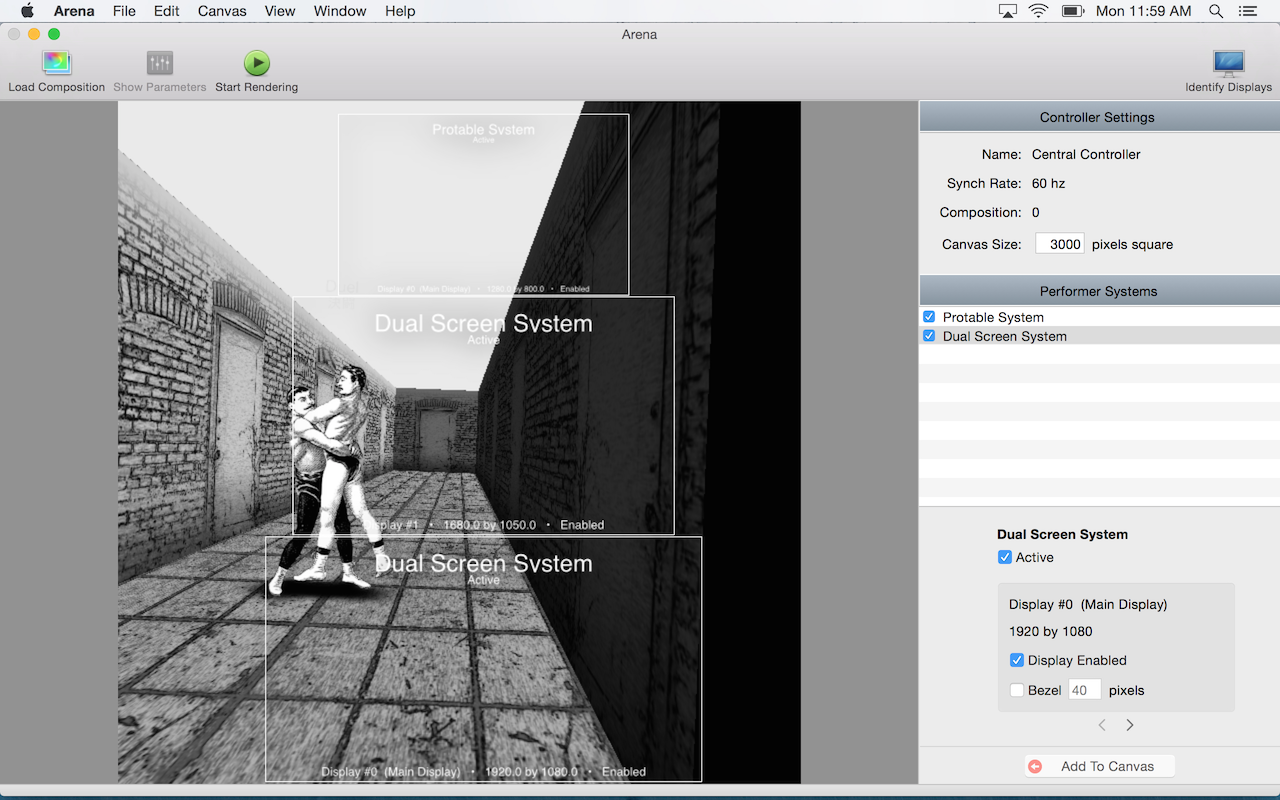Select the Display #1 rectangle on canvas
Image resolution: width=1280 pixels, height=800 pixels.
pos(560,430)
